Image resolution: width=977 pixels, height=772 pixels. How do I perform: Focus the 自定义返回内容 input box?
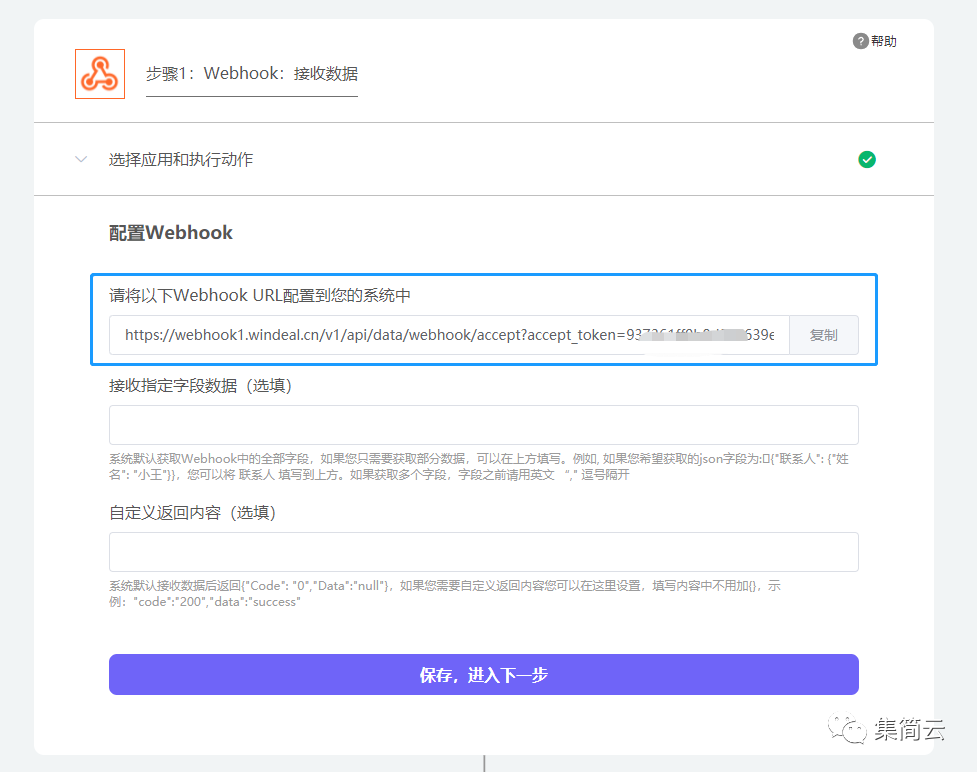point(483,552)
